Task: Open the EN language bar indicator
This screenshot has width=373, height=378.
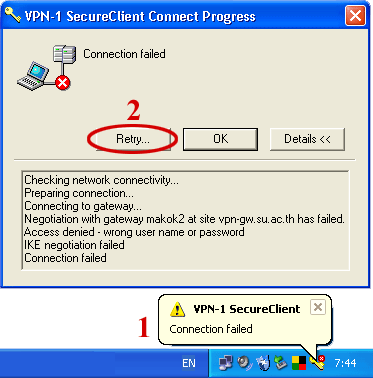Action: click(189, 363)
